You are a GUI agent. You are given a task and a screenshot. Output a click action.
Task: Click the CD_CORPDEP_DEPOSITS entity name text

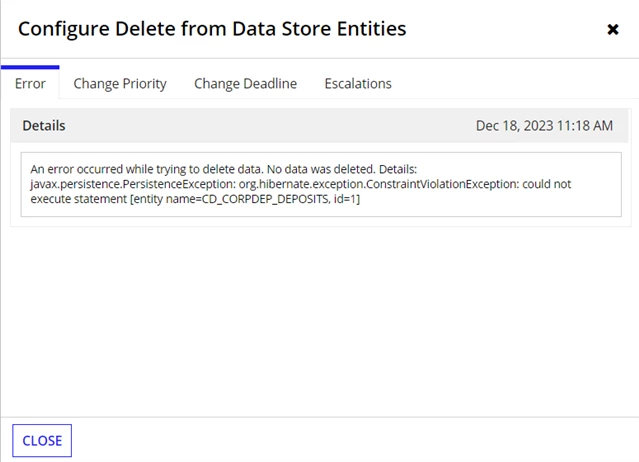point(265,199)
